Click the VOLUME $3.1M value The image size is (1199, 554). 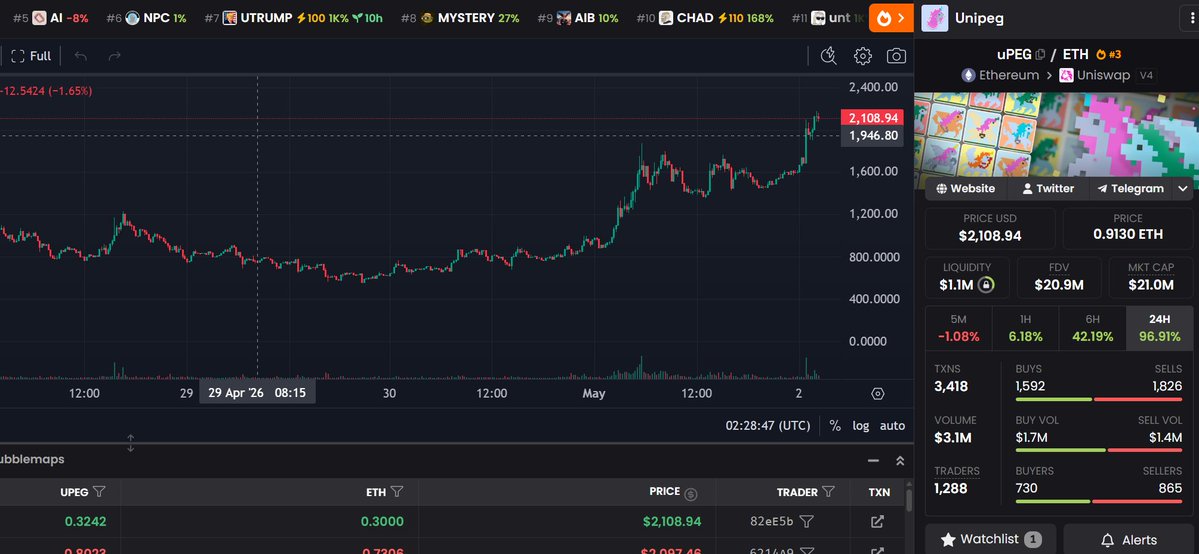(x=953, y=438)
